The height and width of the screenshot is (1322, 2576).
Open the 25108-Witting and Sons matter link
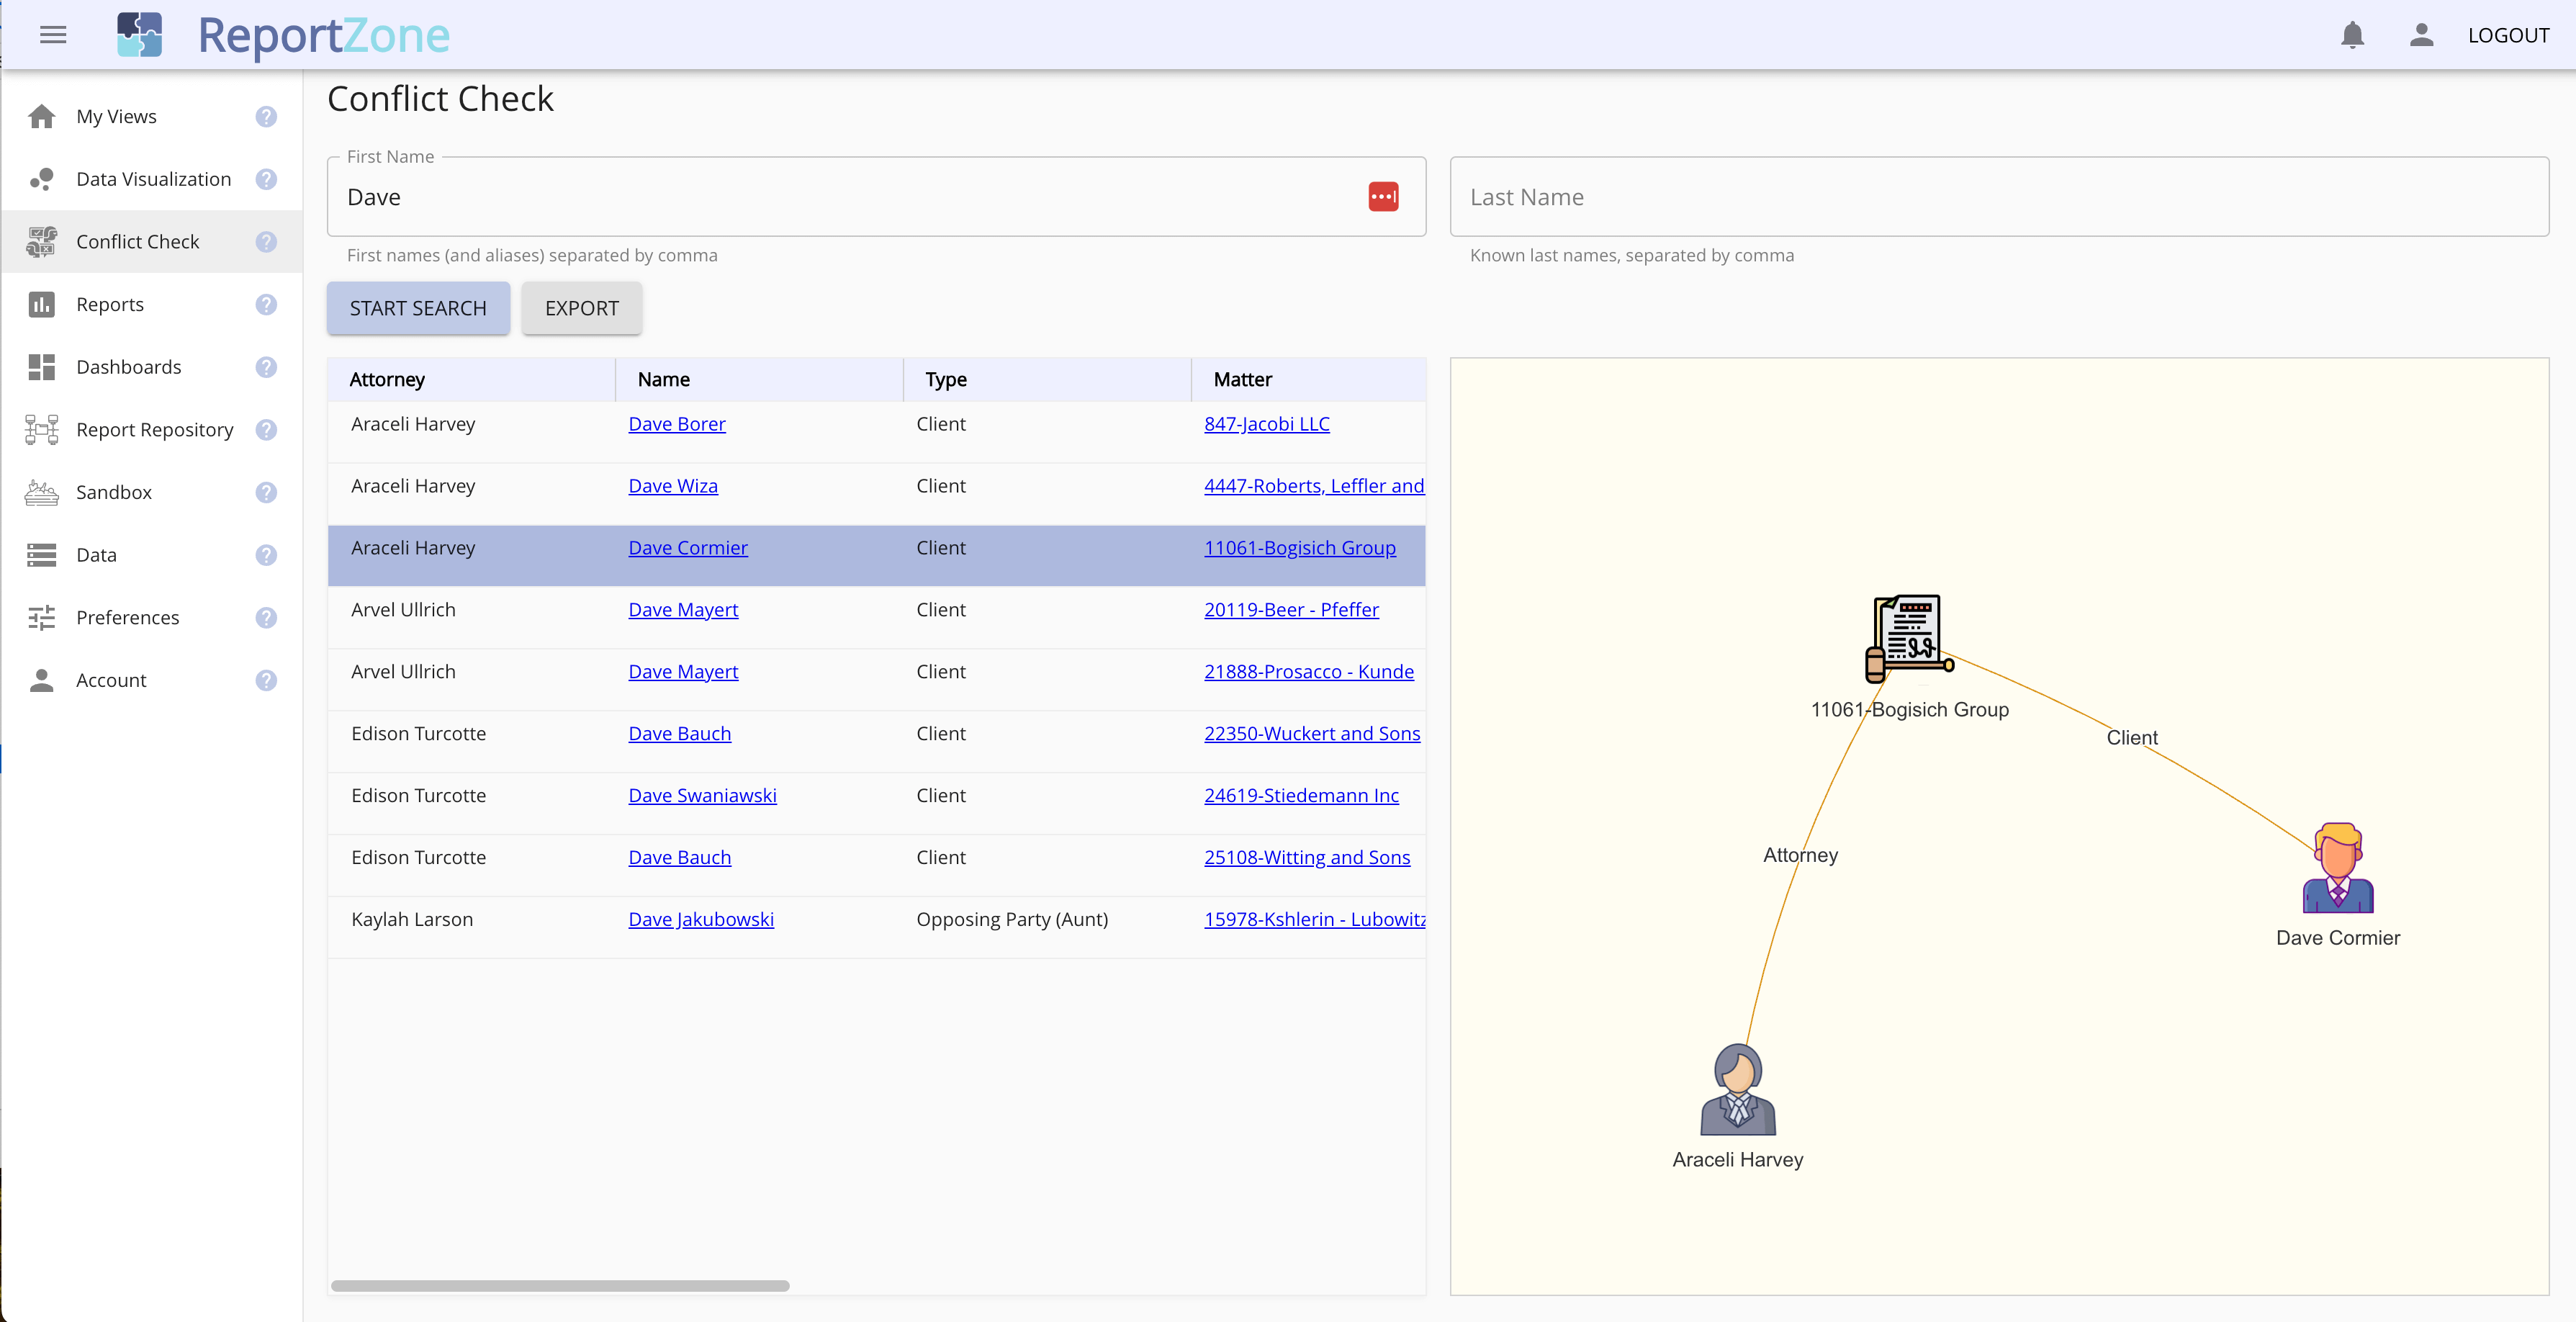click(x=1307, y=858)
